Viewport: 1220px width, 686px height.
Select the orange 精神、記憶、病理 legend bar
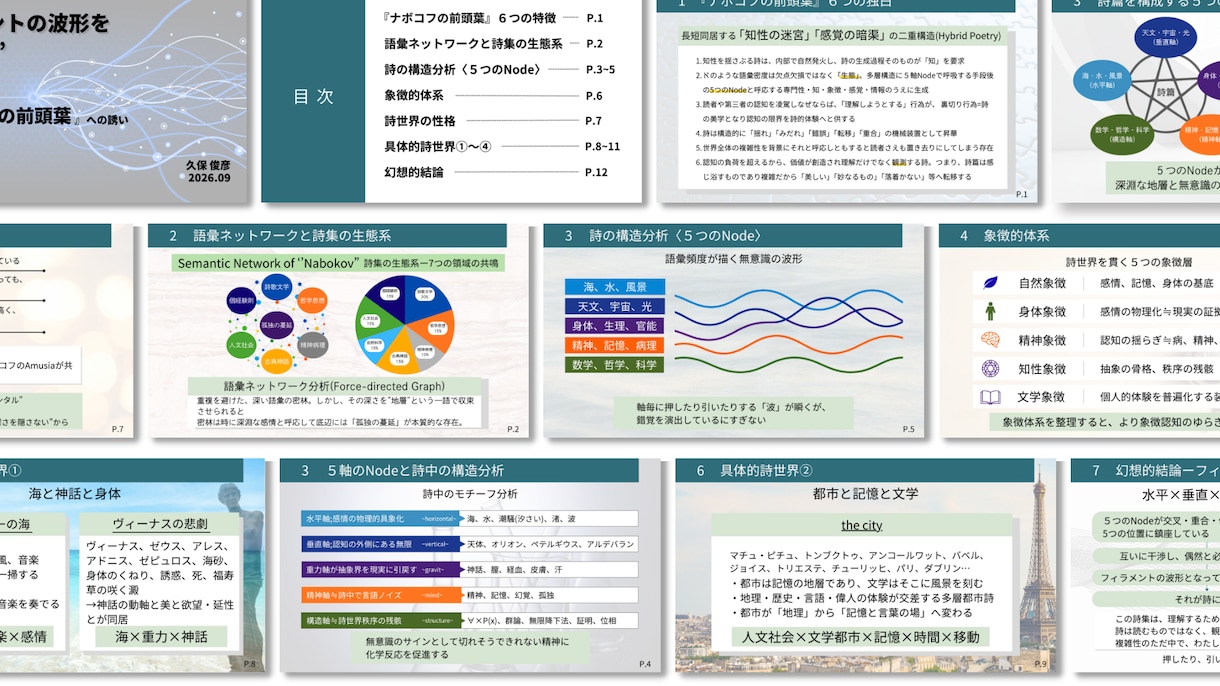pyautogui.click(x=615, y=345)
